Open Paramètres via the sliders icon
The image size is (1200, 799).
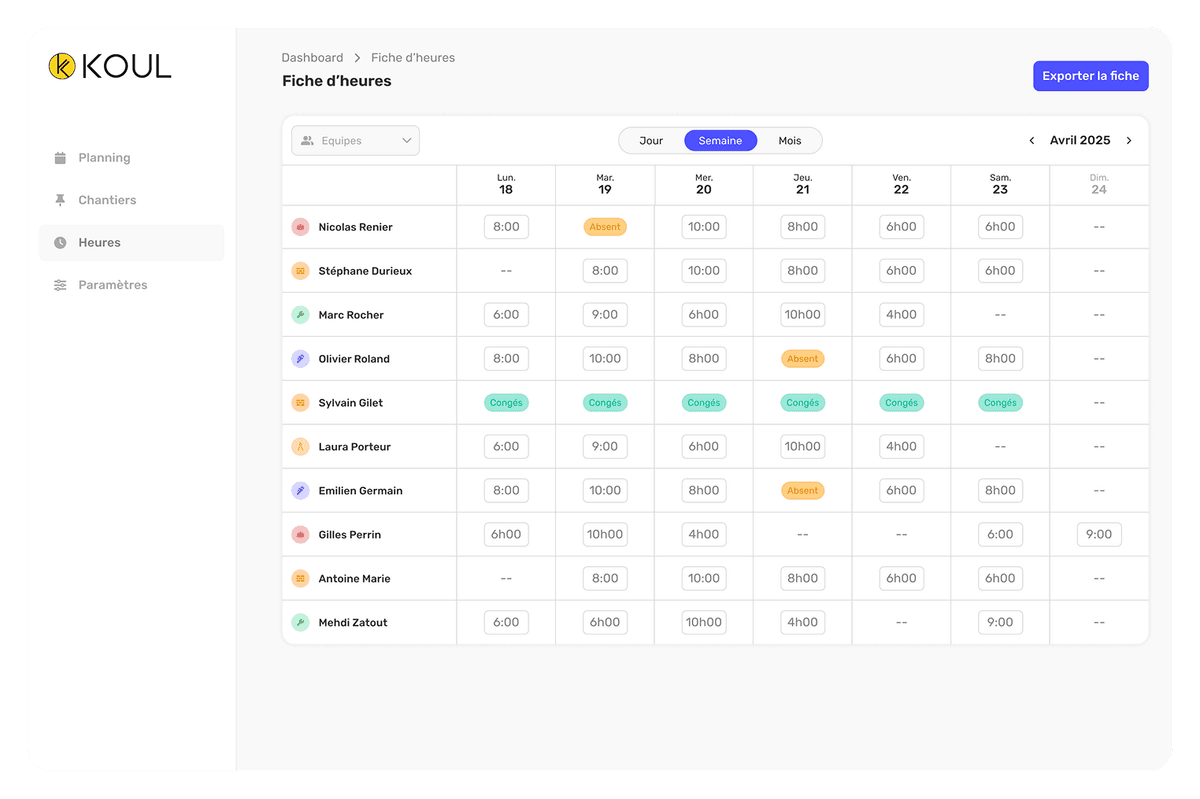[x=60, y=285]
